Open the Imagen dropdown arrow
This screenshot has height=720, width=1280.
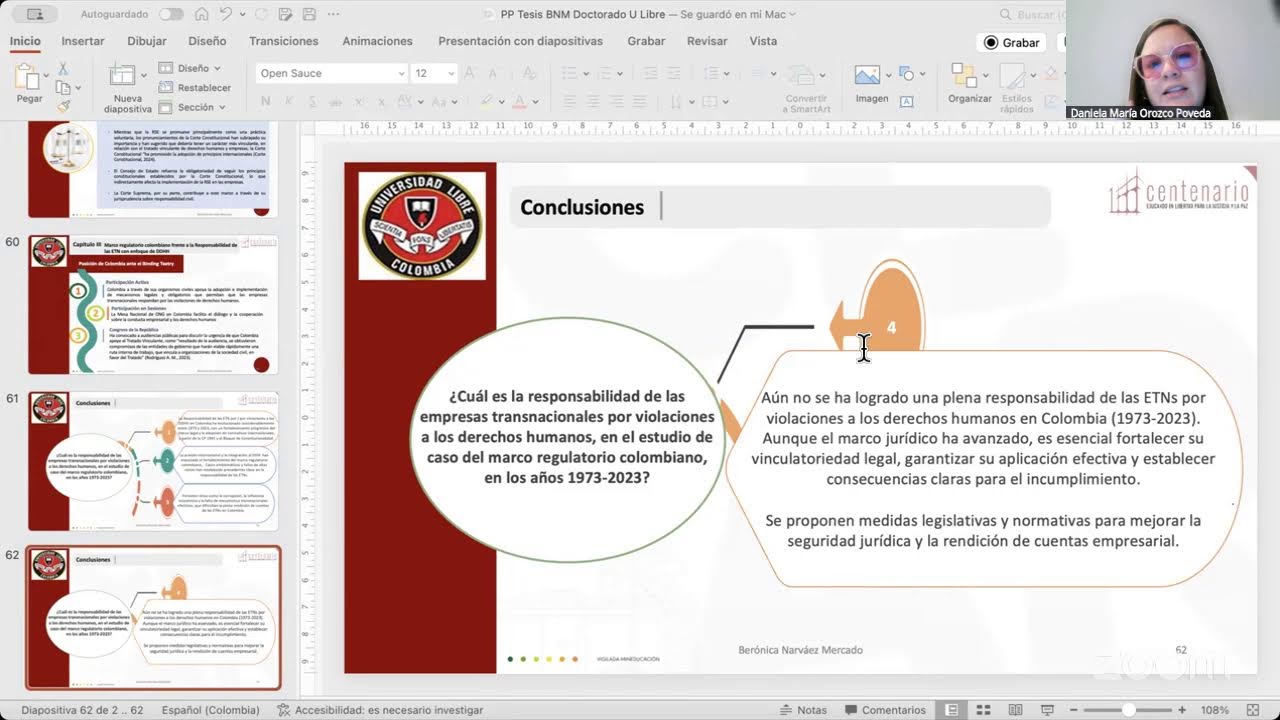[888, 75]
